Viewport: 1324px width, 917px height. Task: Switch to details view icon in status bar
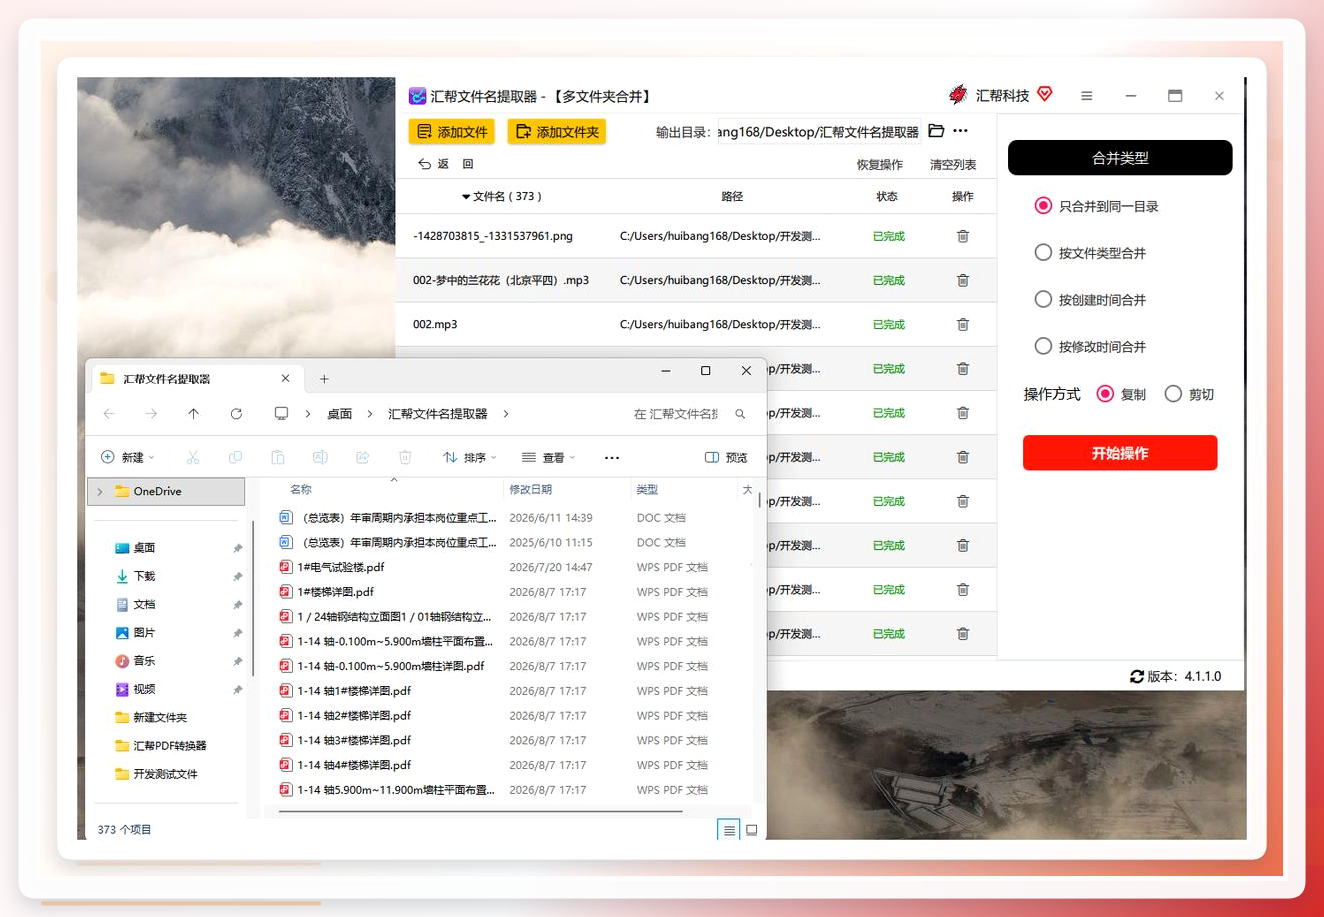[x=729, y=830]
